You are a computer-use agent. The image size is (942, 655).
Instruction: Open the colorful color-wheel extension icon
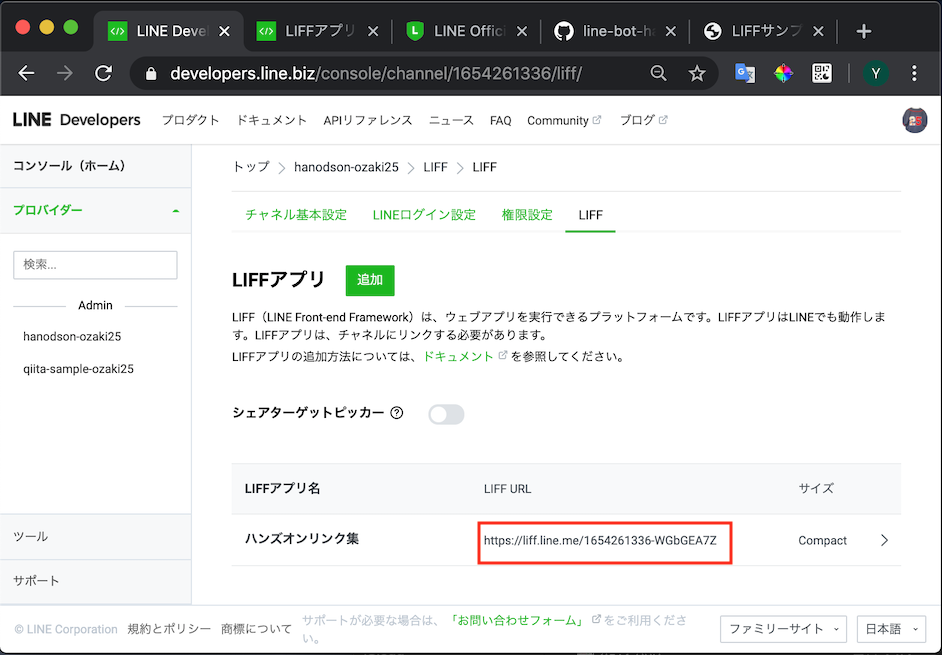click(x=783, y=73)
